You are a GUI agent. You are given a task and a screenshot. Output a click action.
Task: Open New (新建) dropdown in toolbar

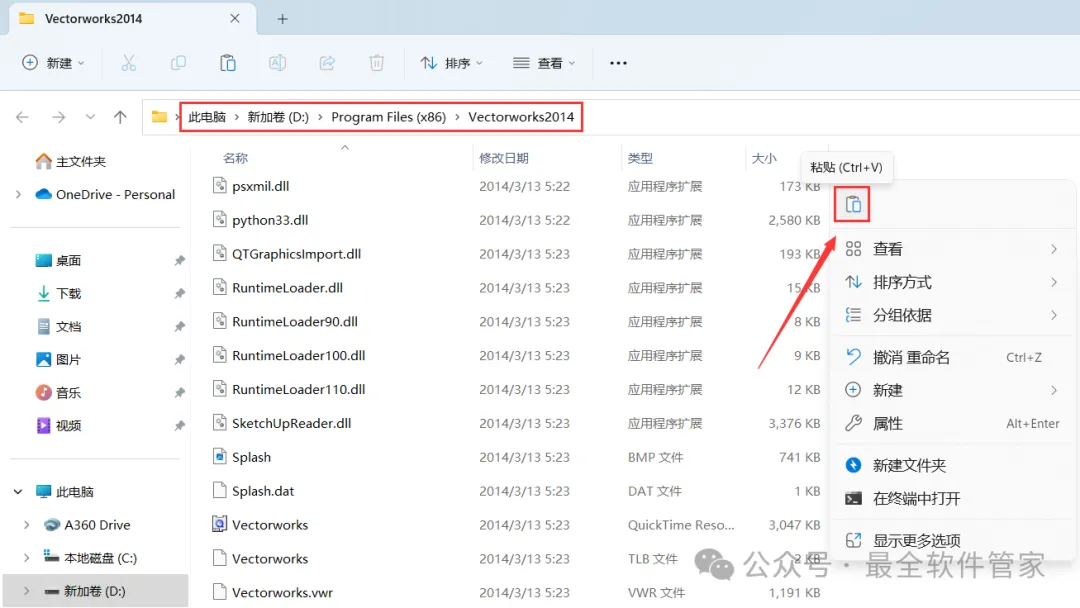click(53, 63)
